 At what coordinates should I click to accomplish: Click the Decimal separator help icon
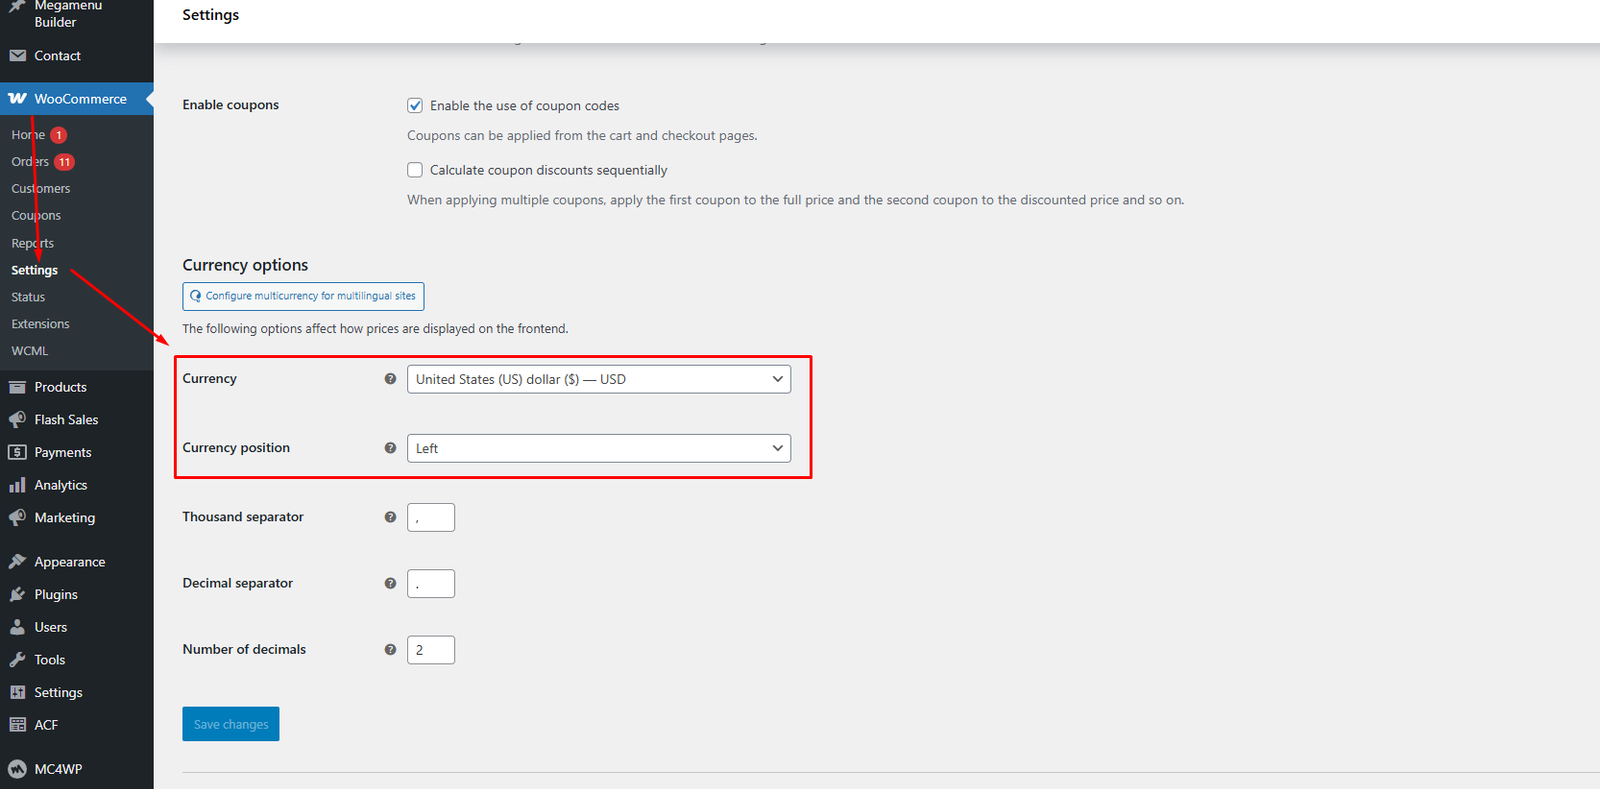coord(390,583)
